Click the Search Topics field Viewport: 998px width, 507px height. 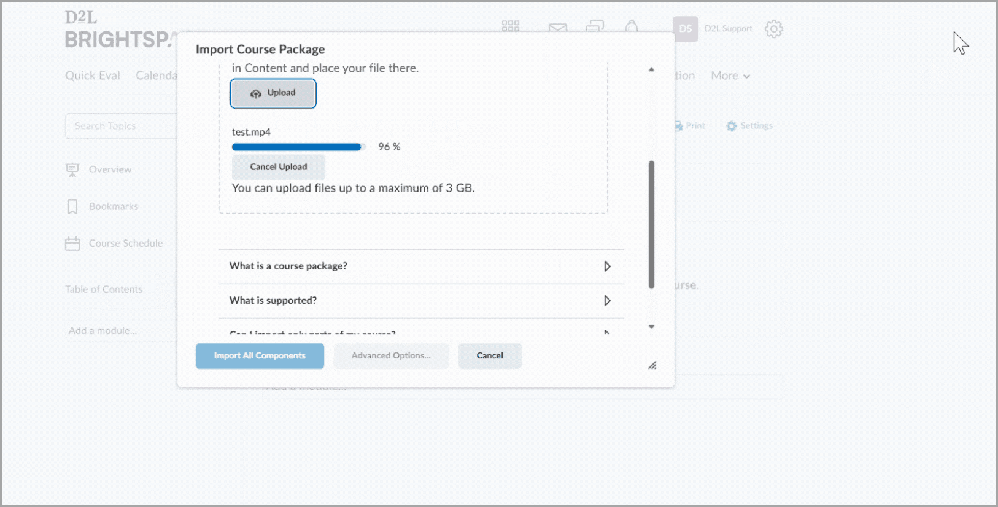click(121, 126)
